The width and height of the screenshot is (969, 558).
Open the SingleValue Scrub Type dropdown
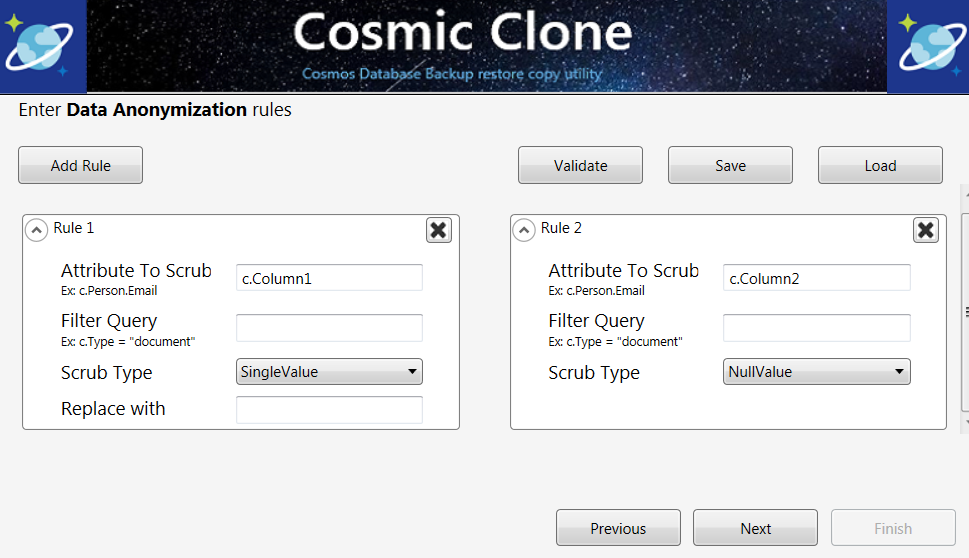[329, 371]
